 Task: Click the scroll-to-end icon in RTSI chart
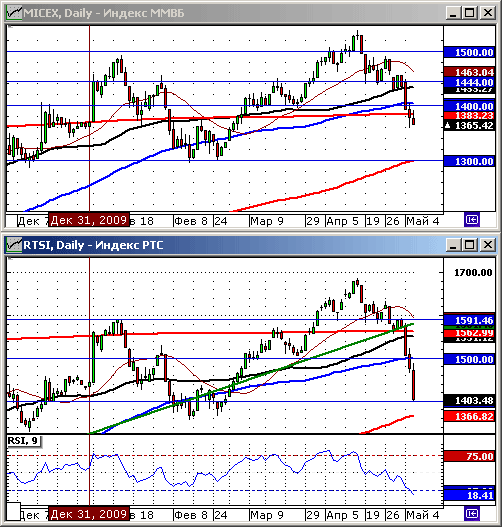click(x=472, y=514)
